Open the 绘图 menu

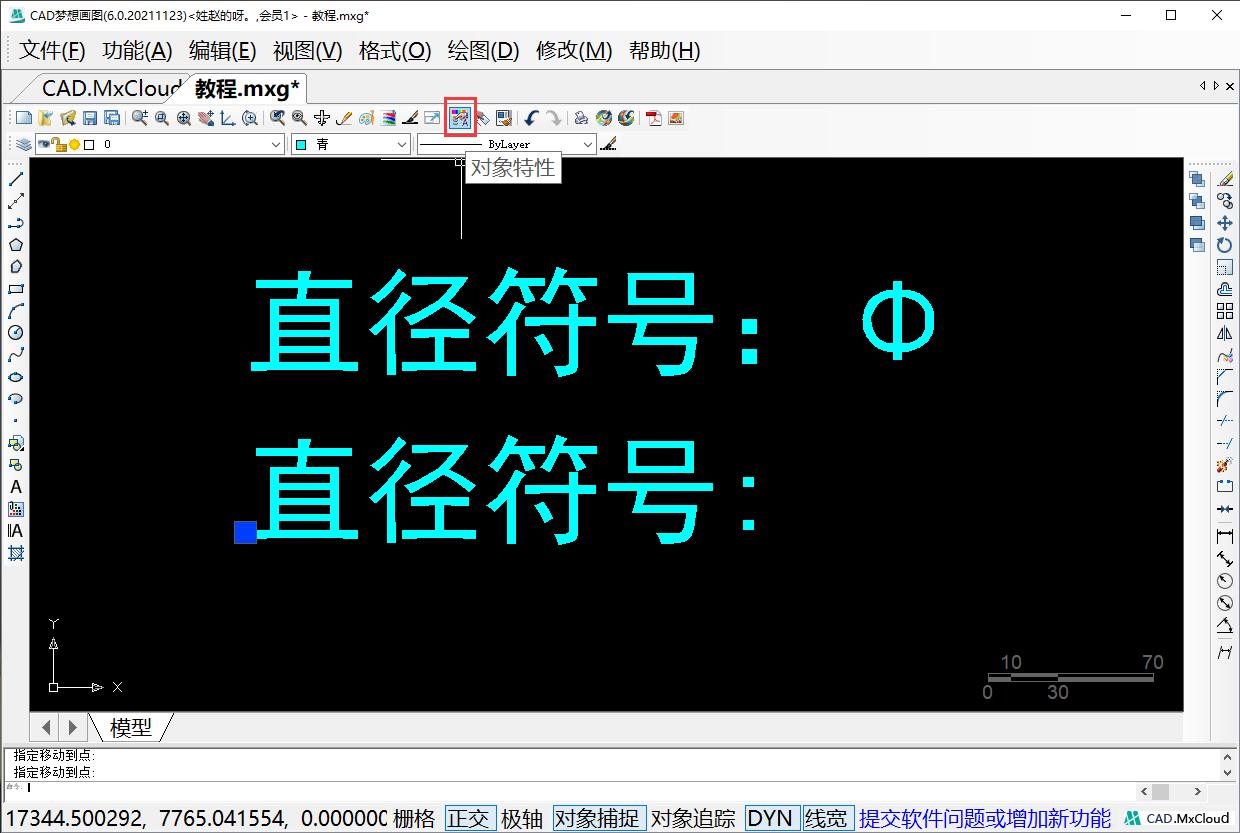[x=481, y=51]
